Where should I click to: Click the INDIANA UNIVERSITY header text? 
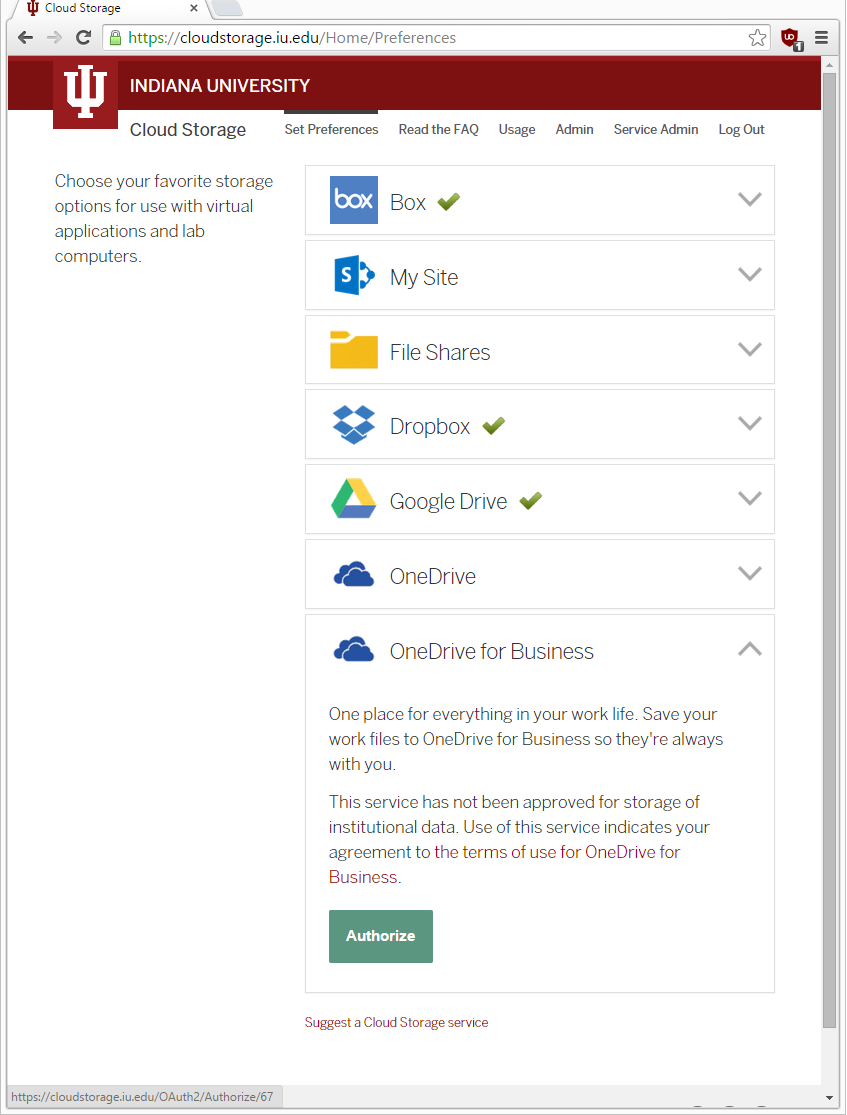(220, 86)
